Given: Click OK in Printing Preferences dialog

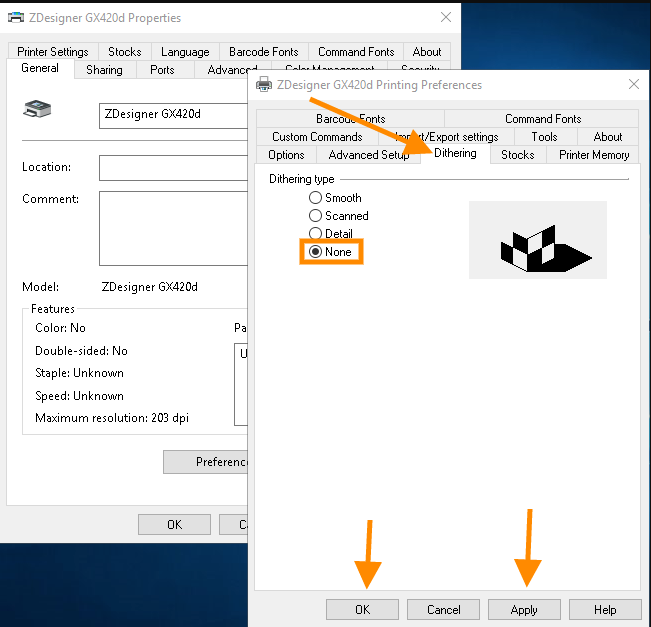Looking at the screenshot, I should [362, 609].
